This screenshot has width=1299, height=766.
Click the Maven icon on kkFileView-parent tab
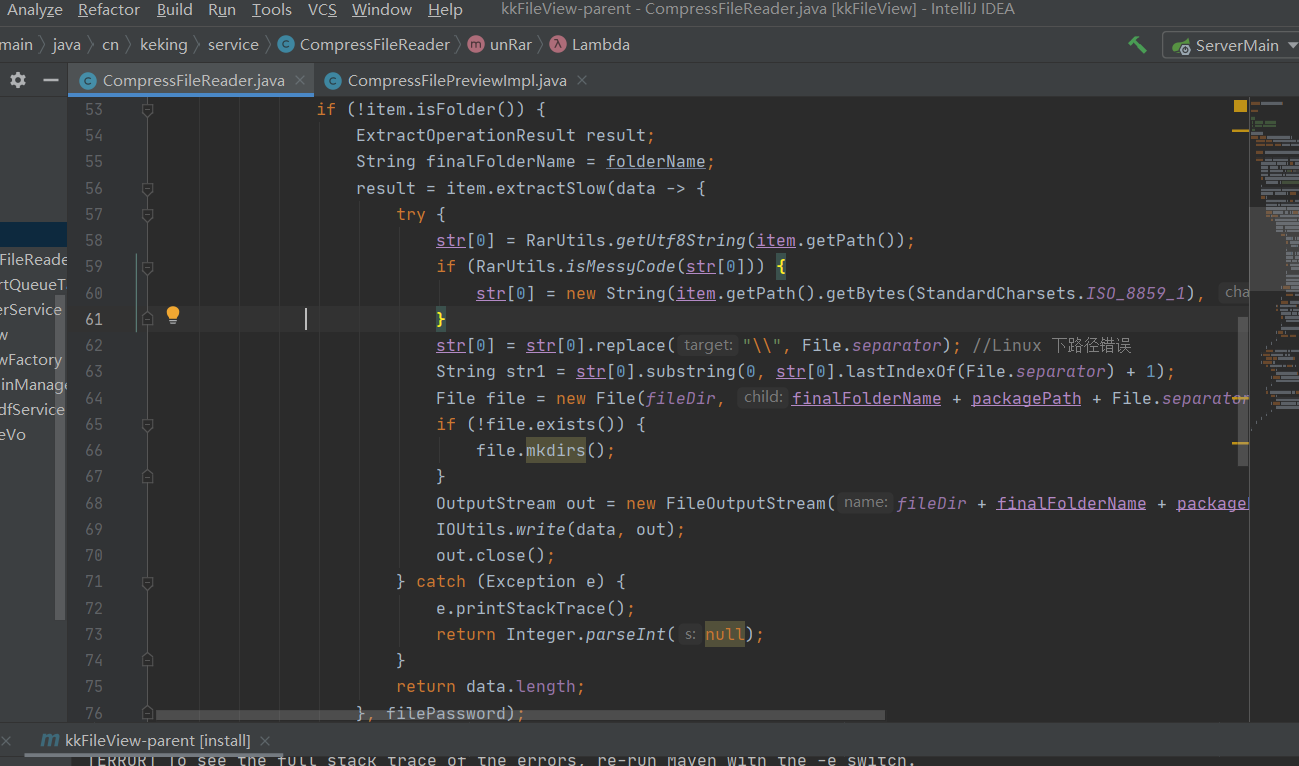[48, 740]
